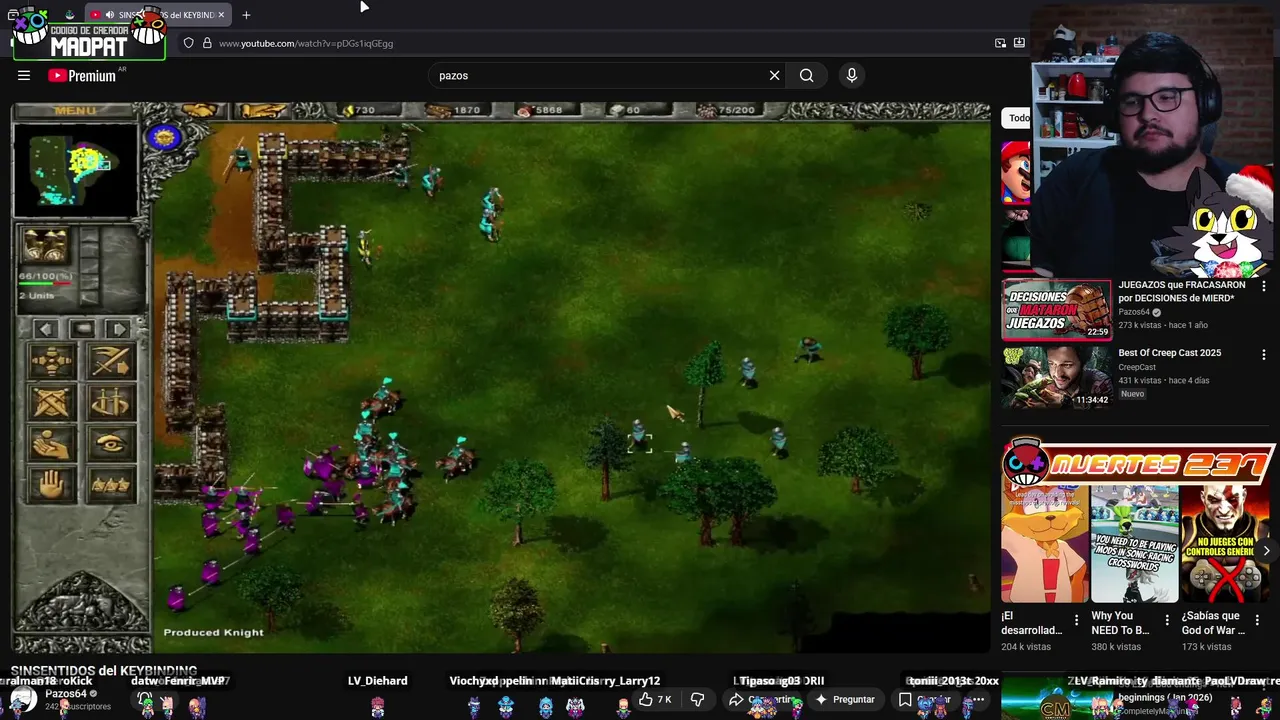This screenshot has width=1280, height=720.
Task: Select the 'Todo' filter chip
Action: pos(1017,118)
